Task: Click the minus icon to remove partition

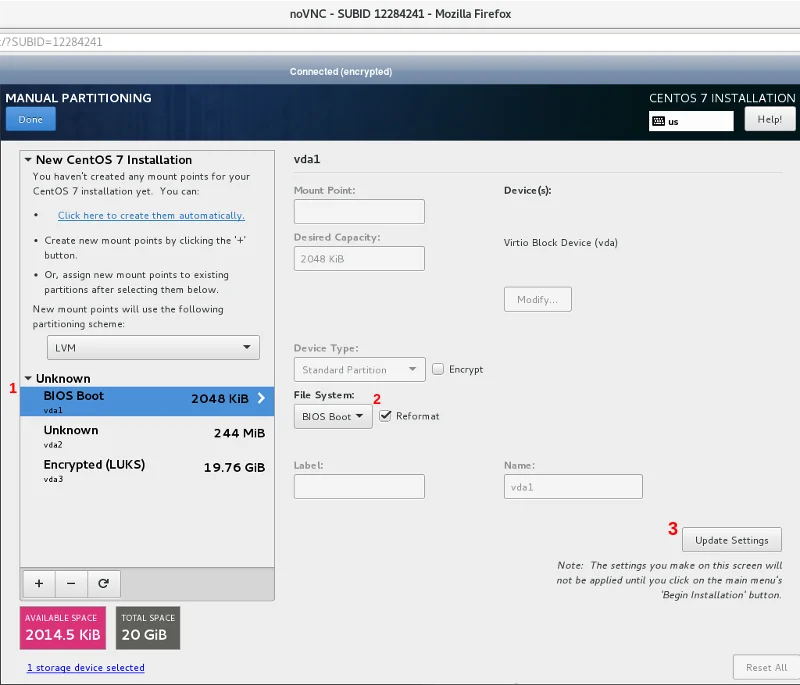Action: pos(71,583)
